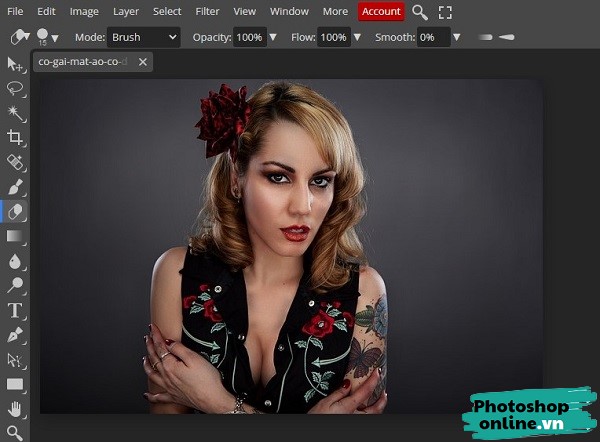Select the Lasso tool

15,89
